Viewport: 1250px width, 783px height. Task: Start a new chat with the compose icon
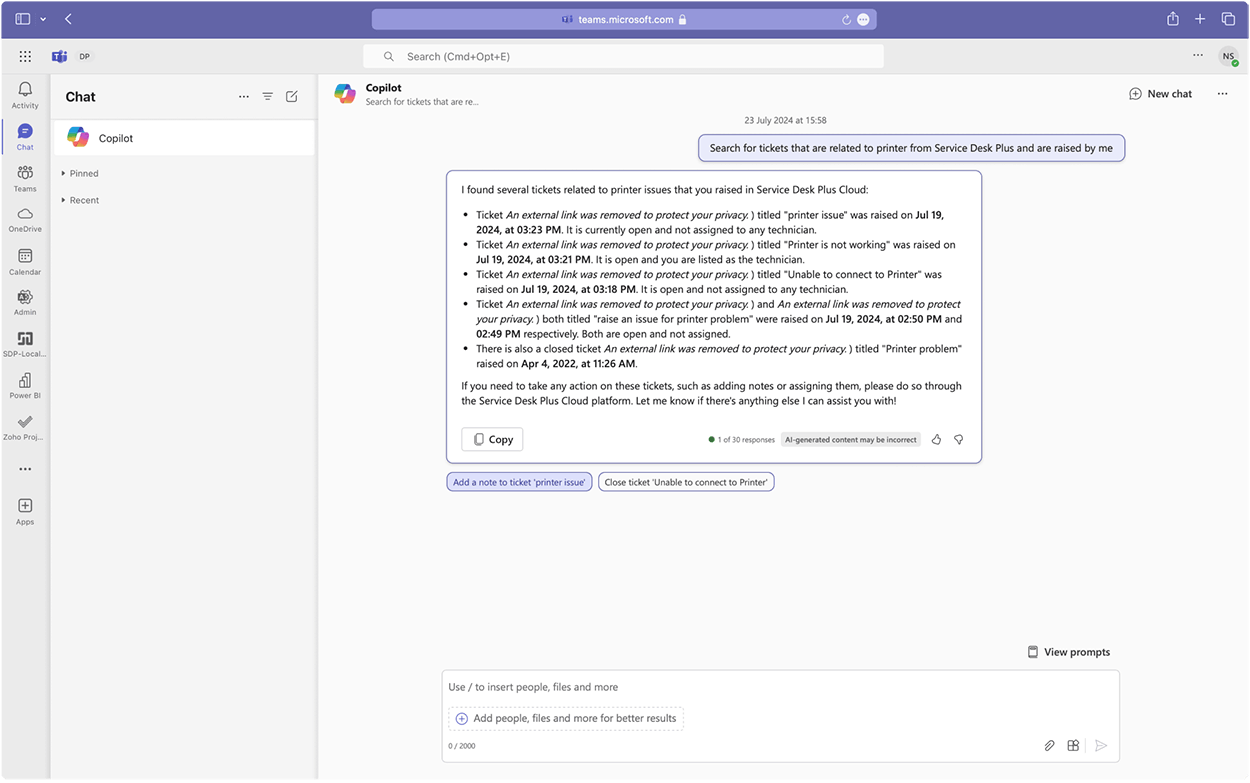click(x=292, y=97)
